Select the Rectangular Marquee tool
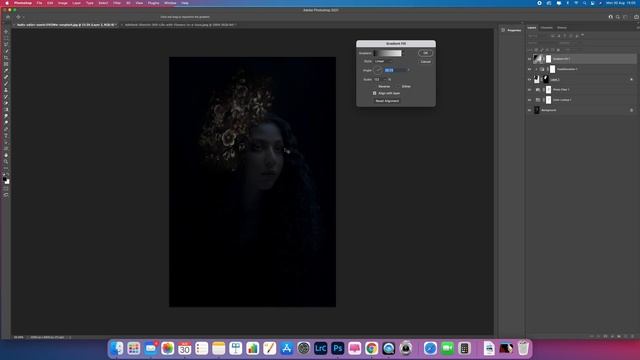 [6, 38]
